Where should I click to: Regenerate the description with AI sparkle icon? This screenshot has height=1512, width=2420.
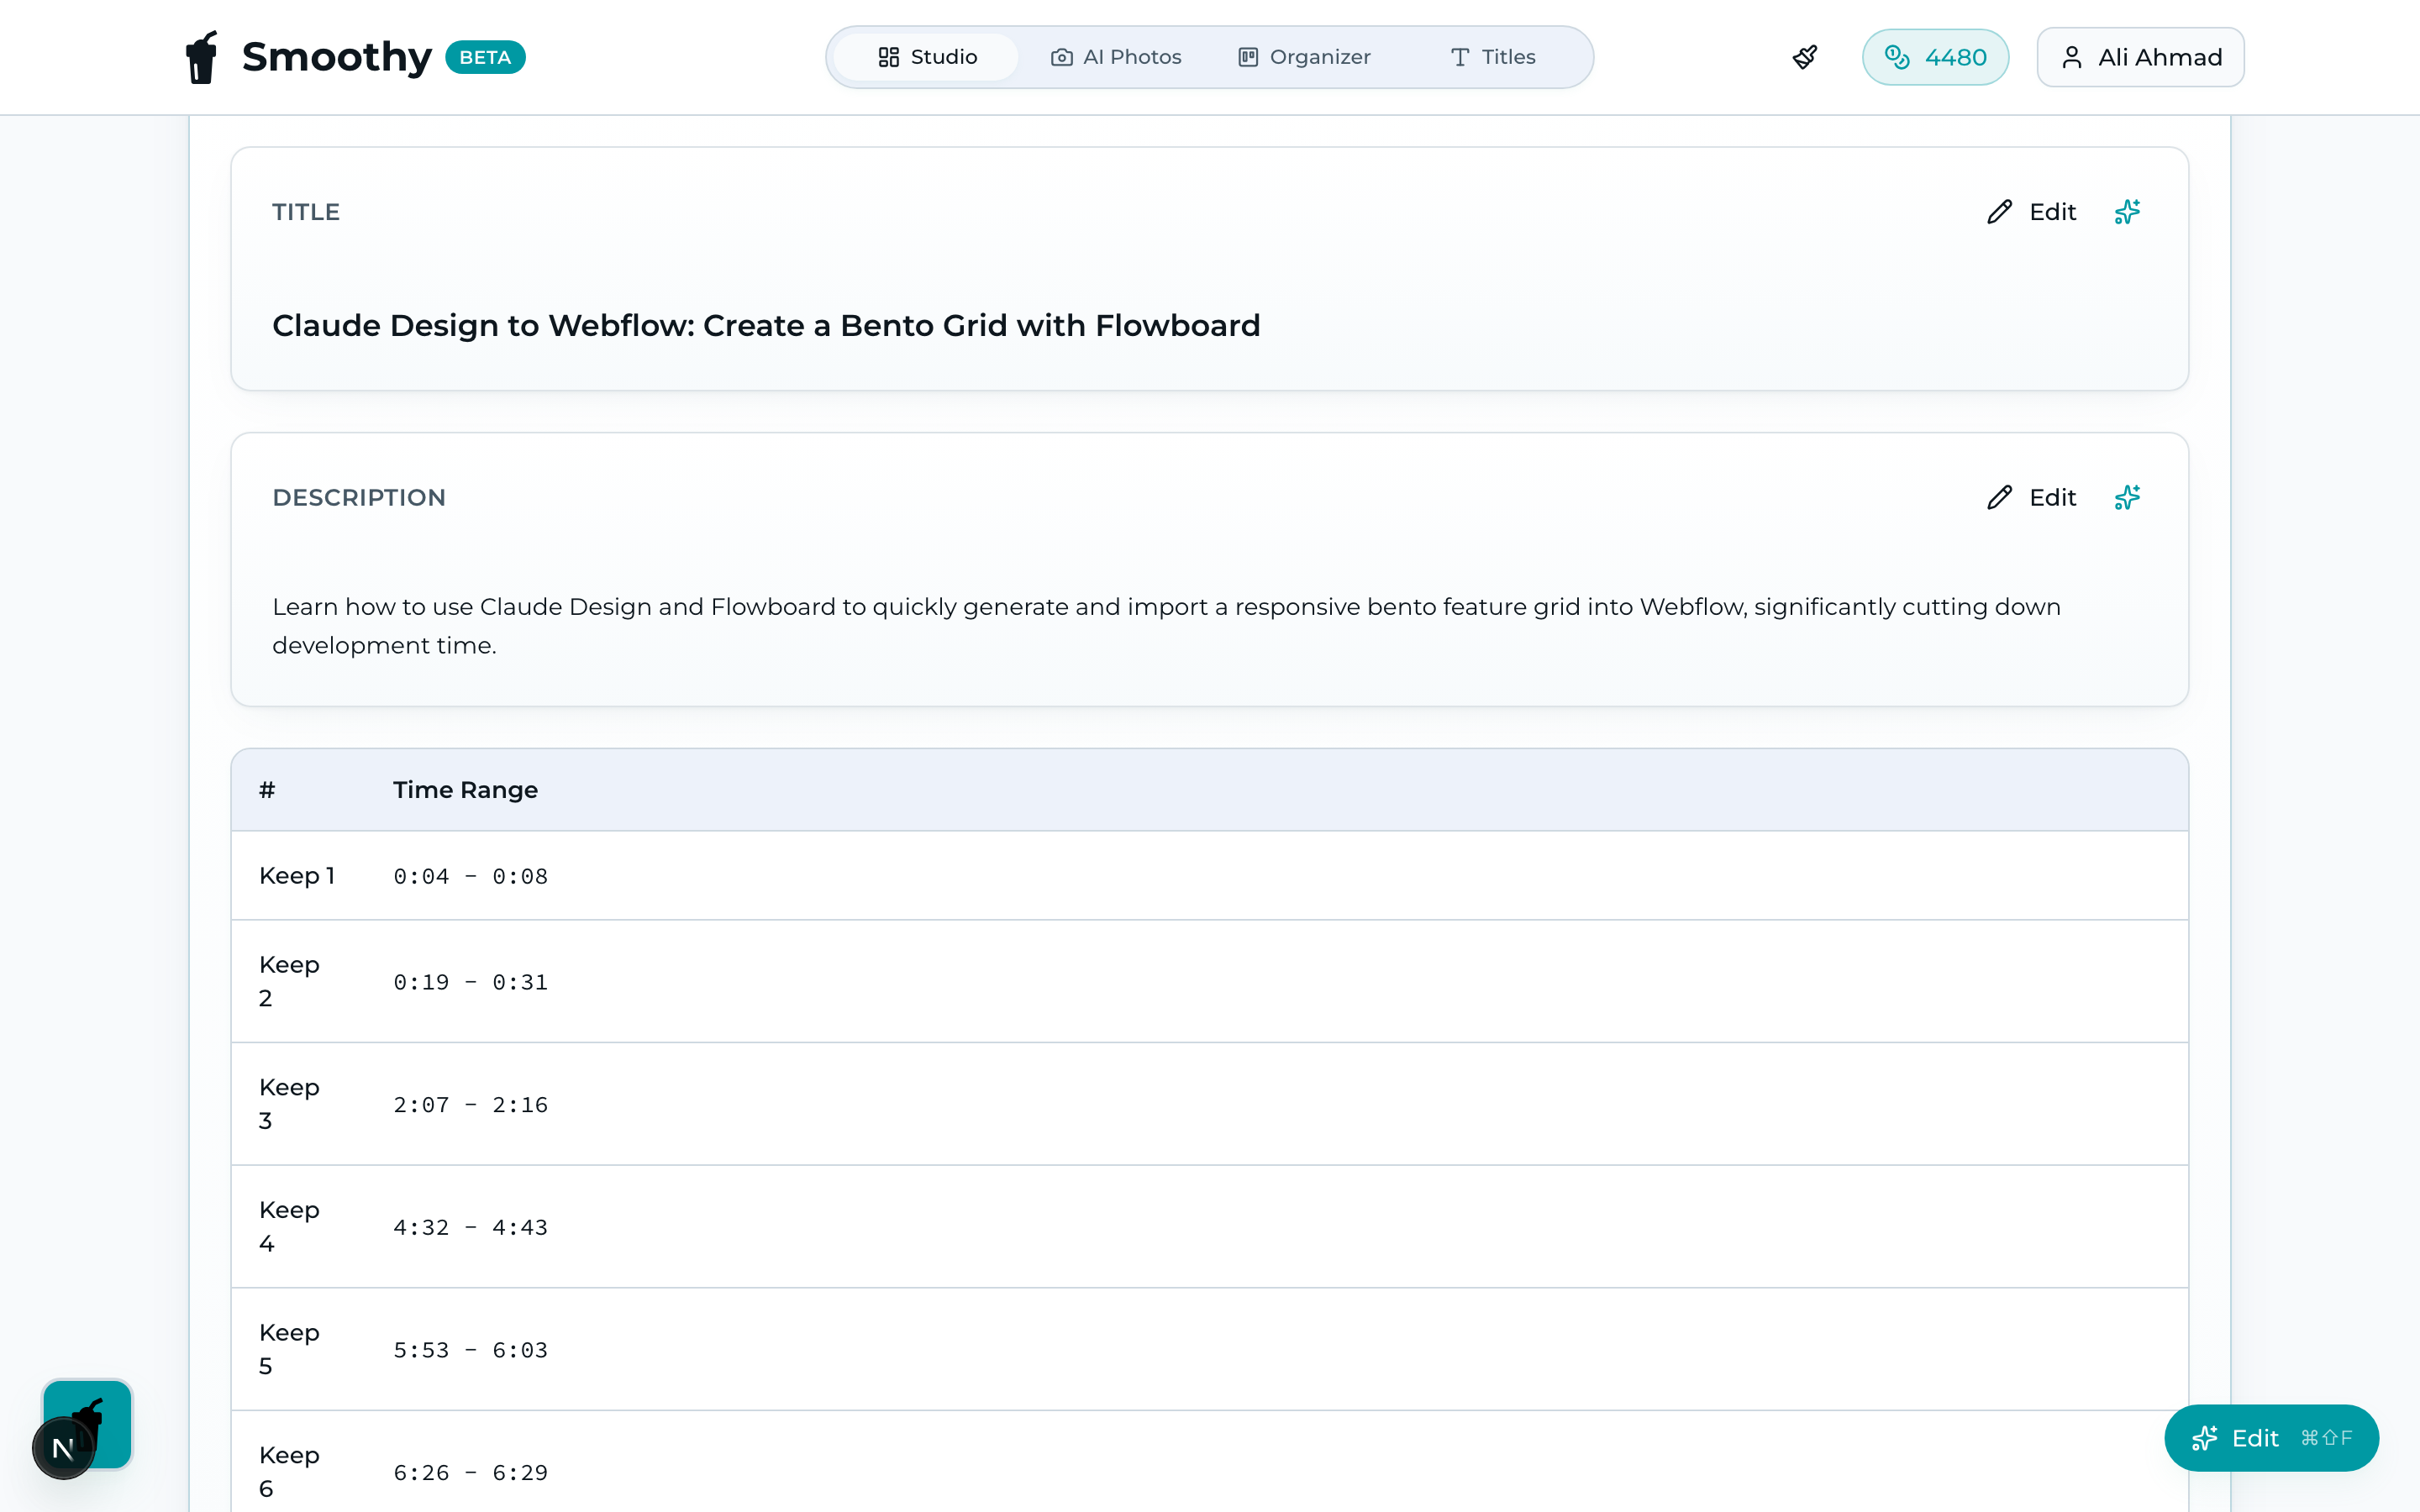[x=2127, y=497]
